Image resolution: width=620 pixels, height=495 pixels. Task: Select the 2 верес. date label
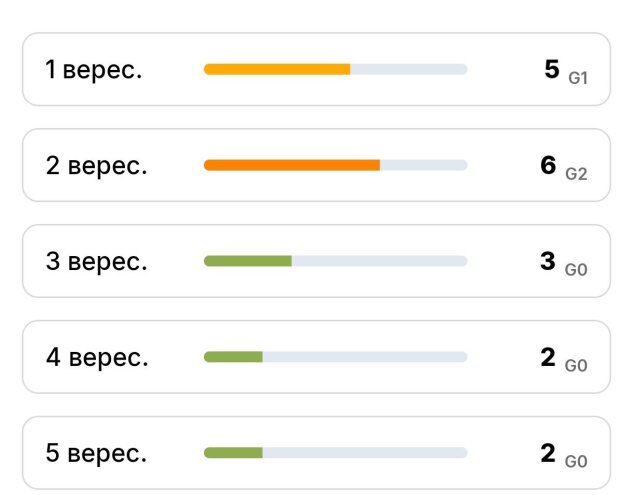pos(96,166)
